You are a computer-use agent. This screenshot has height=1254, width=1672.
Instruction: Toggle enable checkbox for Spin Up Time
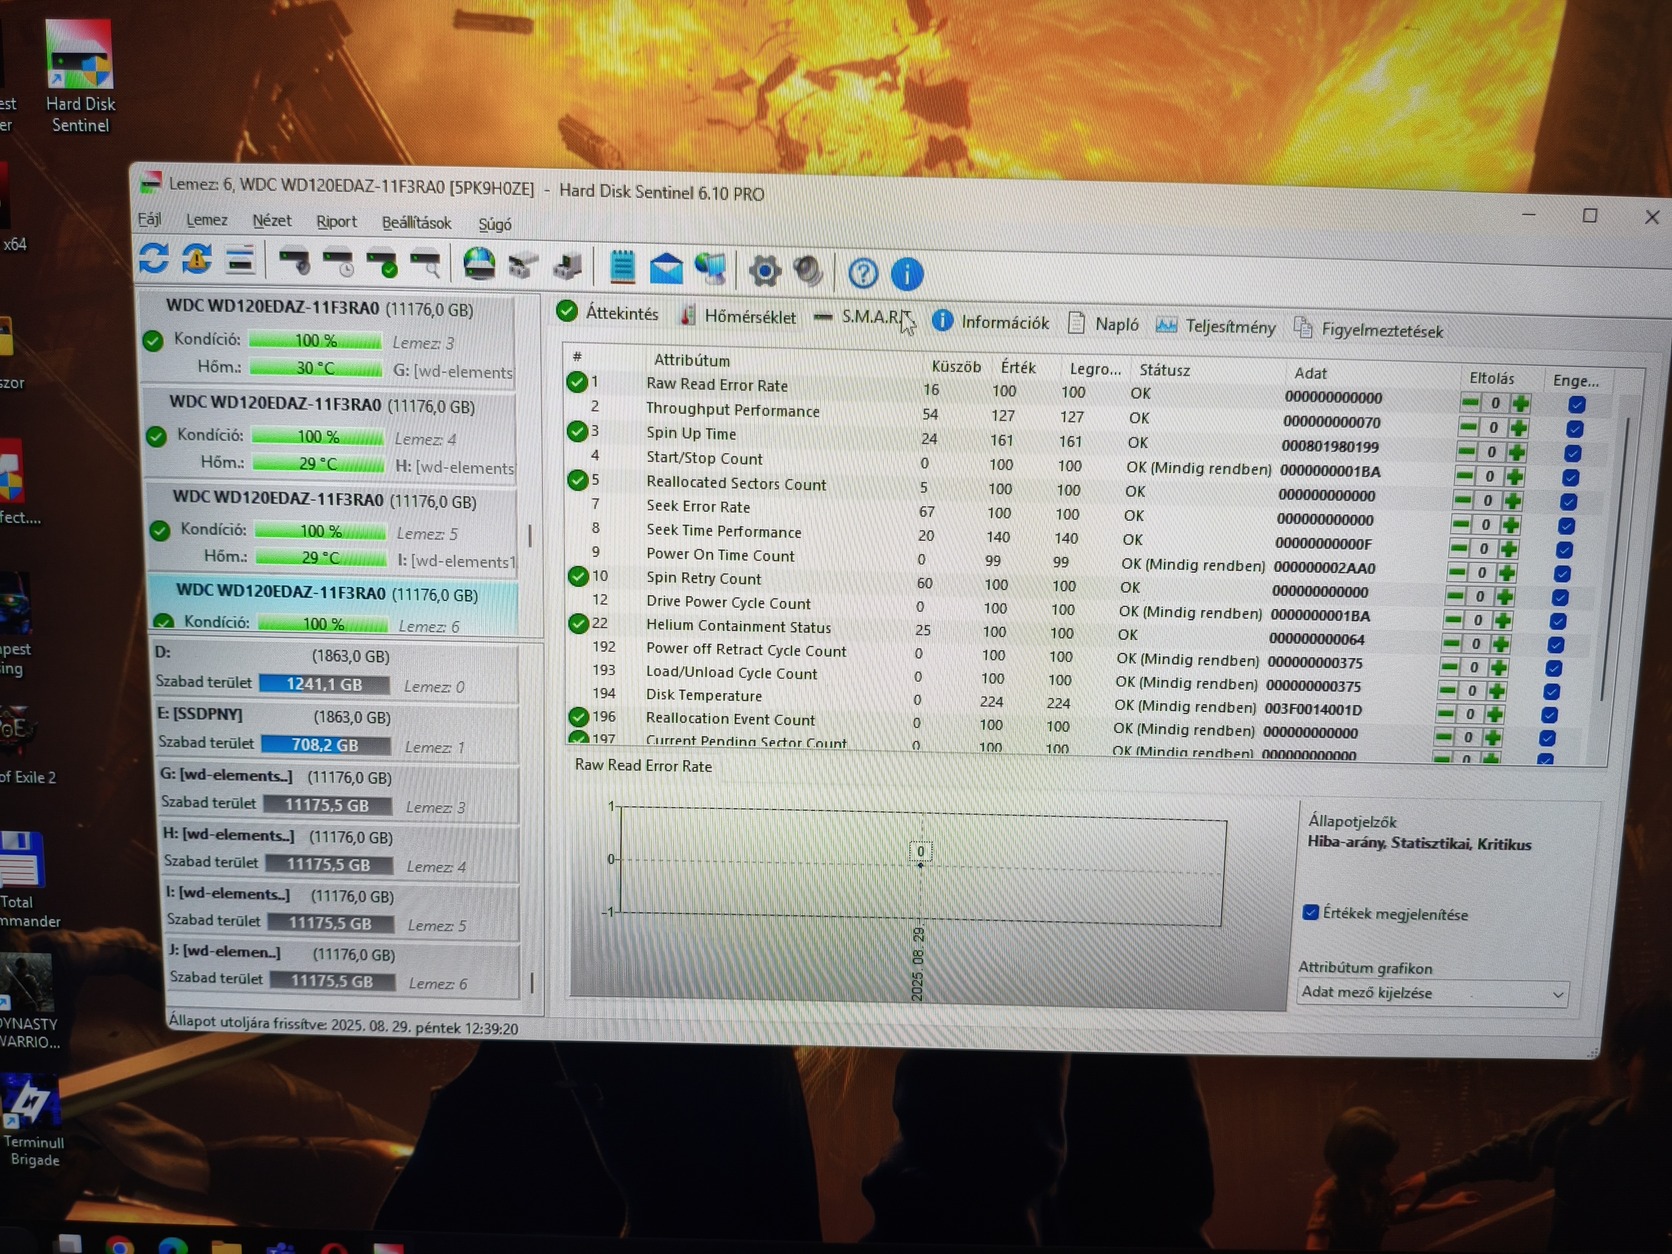pos(1572,453)
